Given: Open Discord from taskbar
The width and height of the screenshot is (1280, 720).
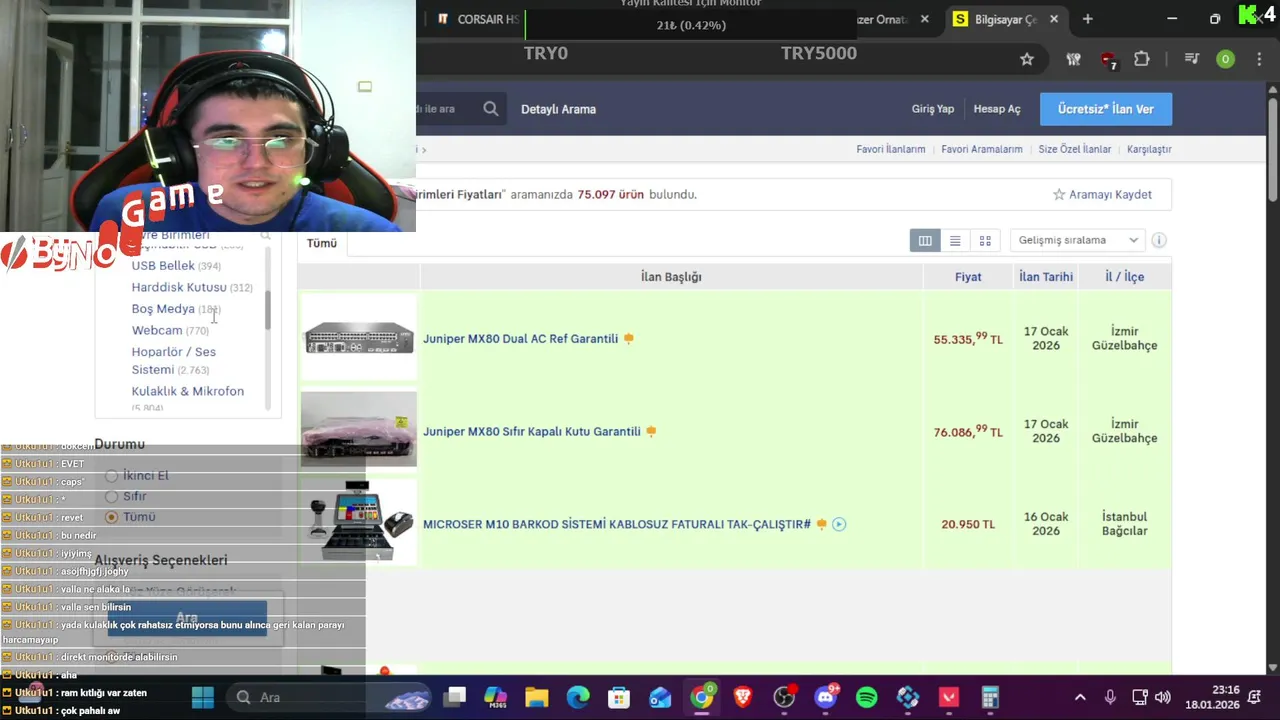Looking at the screenshot, I should [826, 697].
